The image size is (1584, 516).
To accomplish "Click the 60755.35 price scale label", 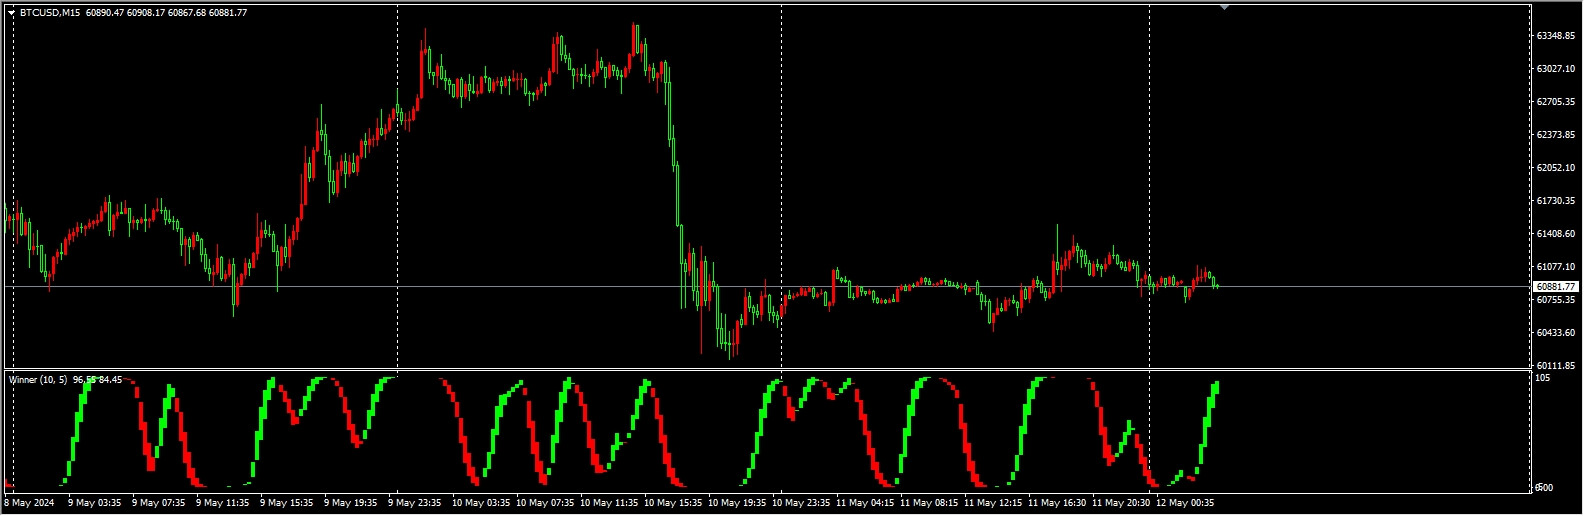I will (x=1556, y=300).
